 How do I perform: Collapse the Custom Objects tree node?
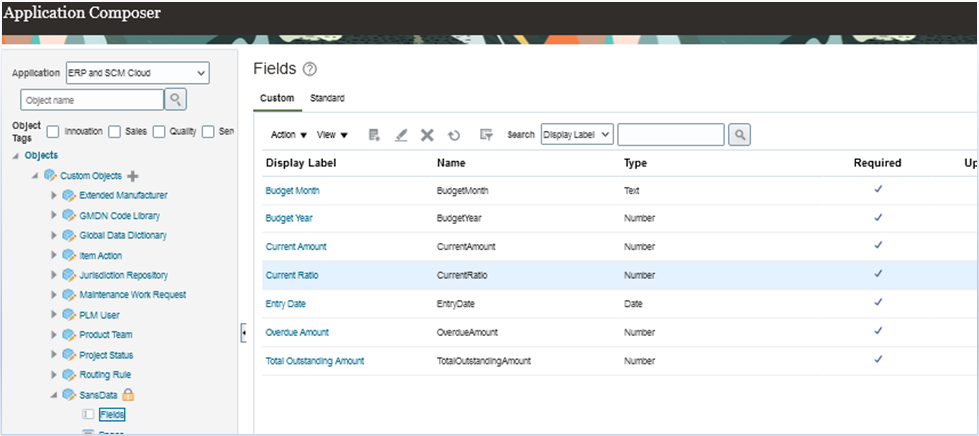(x=35, y=176)
